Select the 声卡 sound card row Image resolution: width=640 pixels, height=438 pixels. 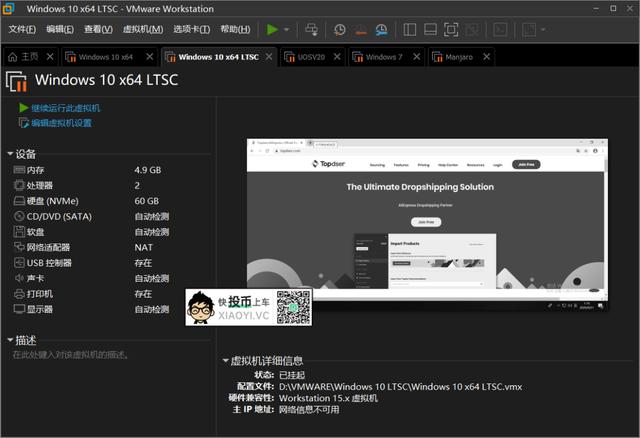pos(110,278)
